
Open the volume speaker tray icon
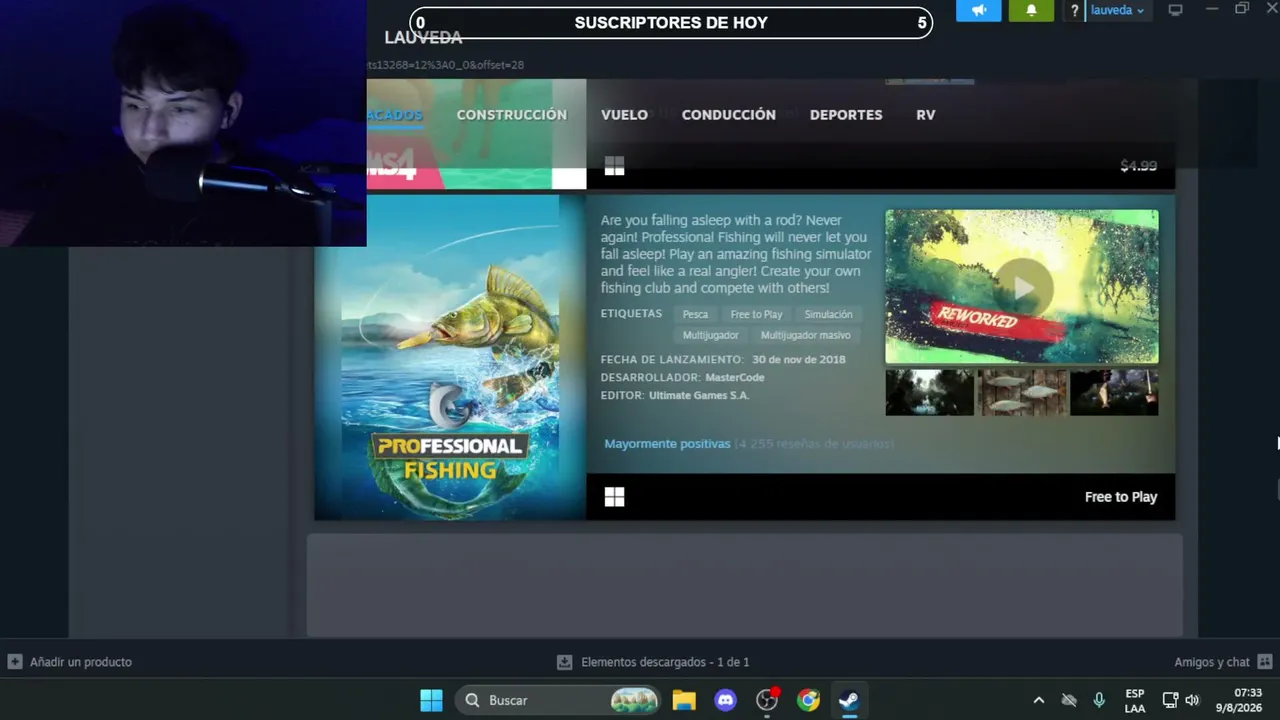(x=1191, y=700)
